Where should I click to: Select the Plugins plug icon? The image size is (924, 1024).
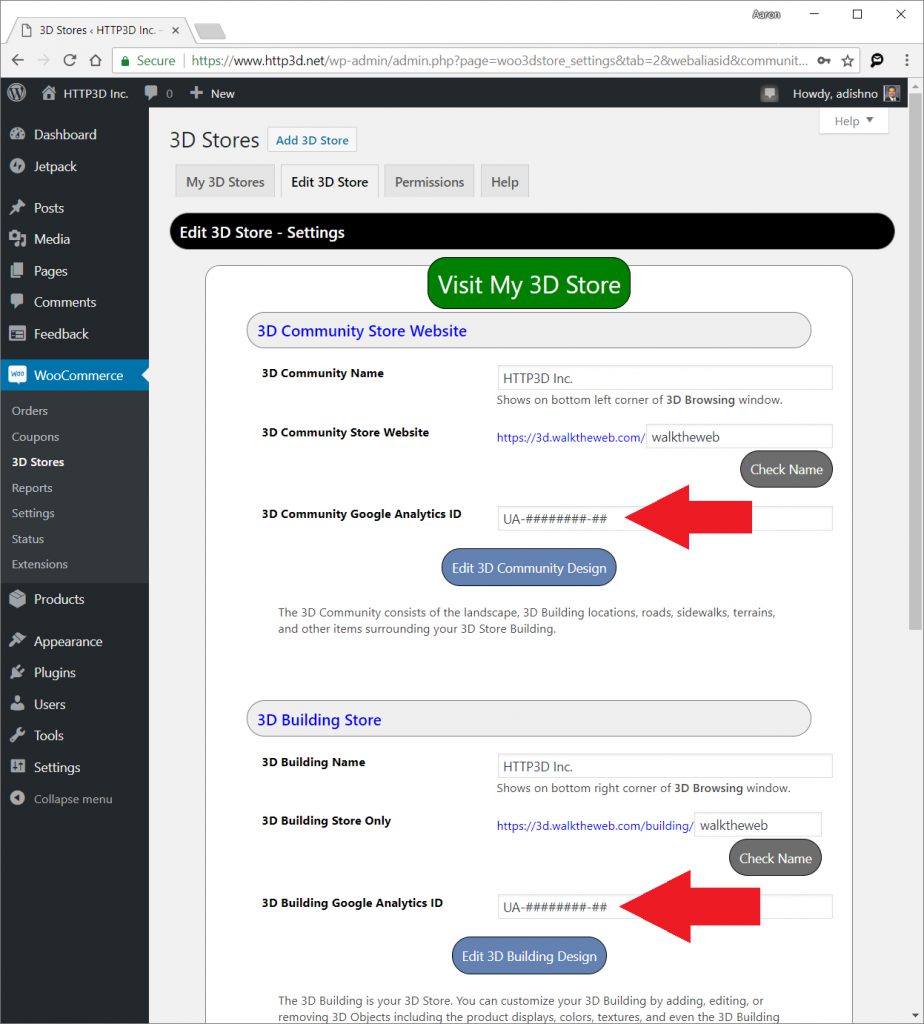point(19,672)
